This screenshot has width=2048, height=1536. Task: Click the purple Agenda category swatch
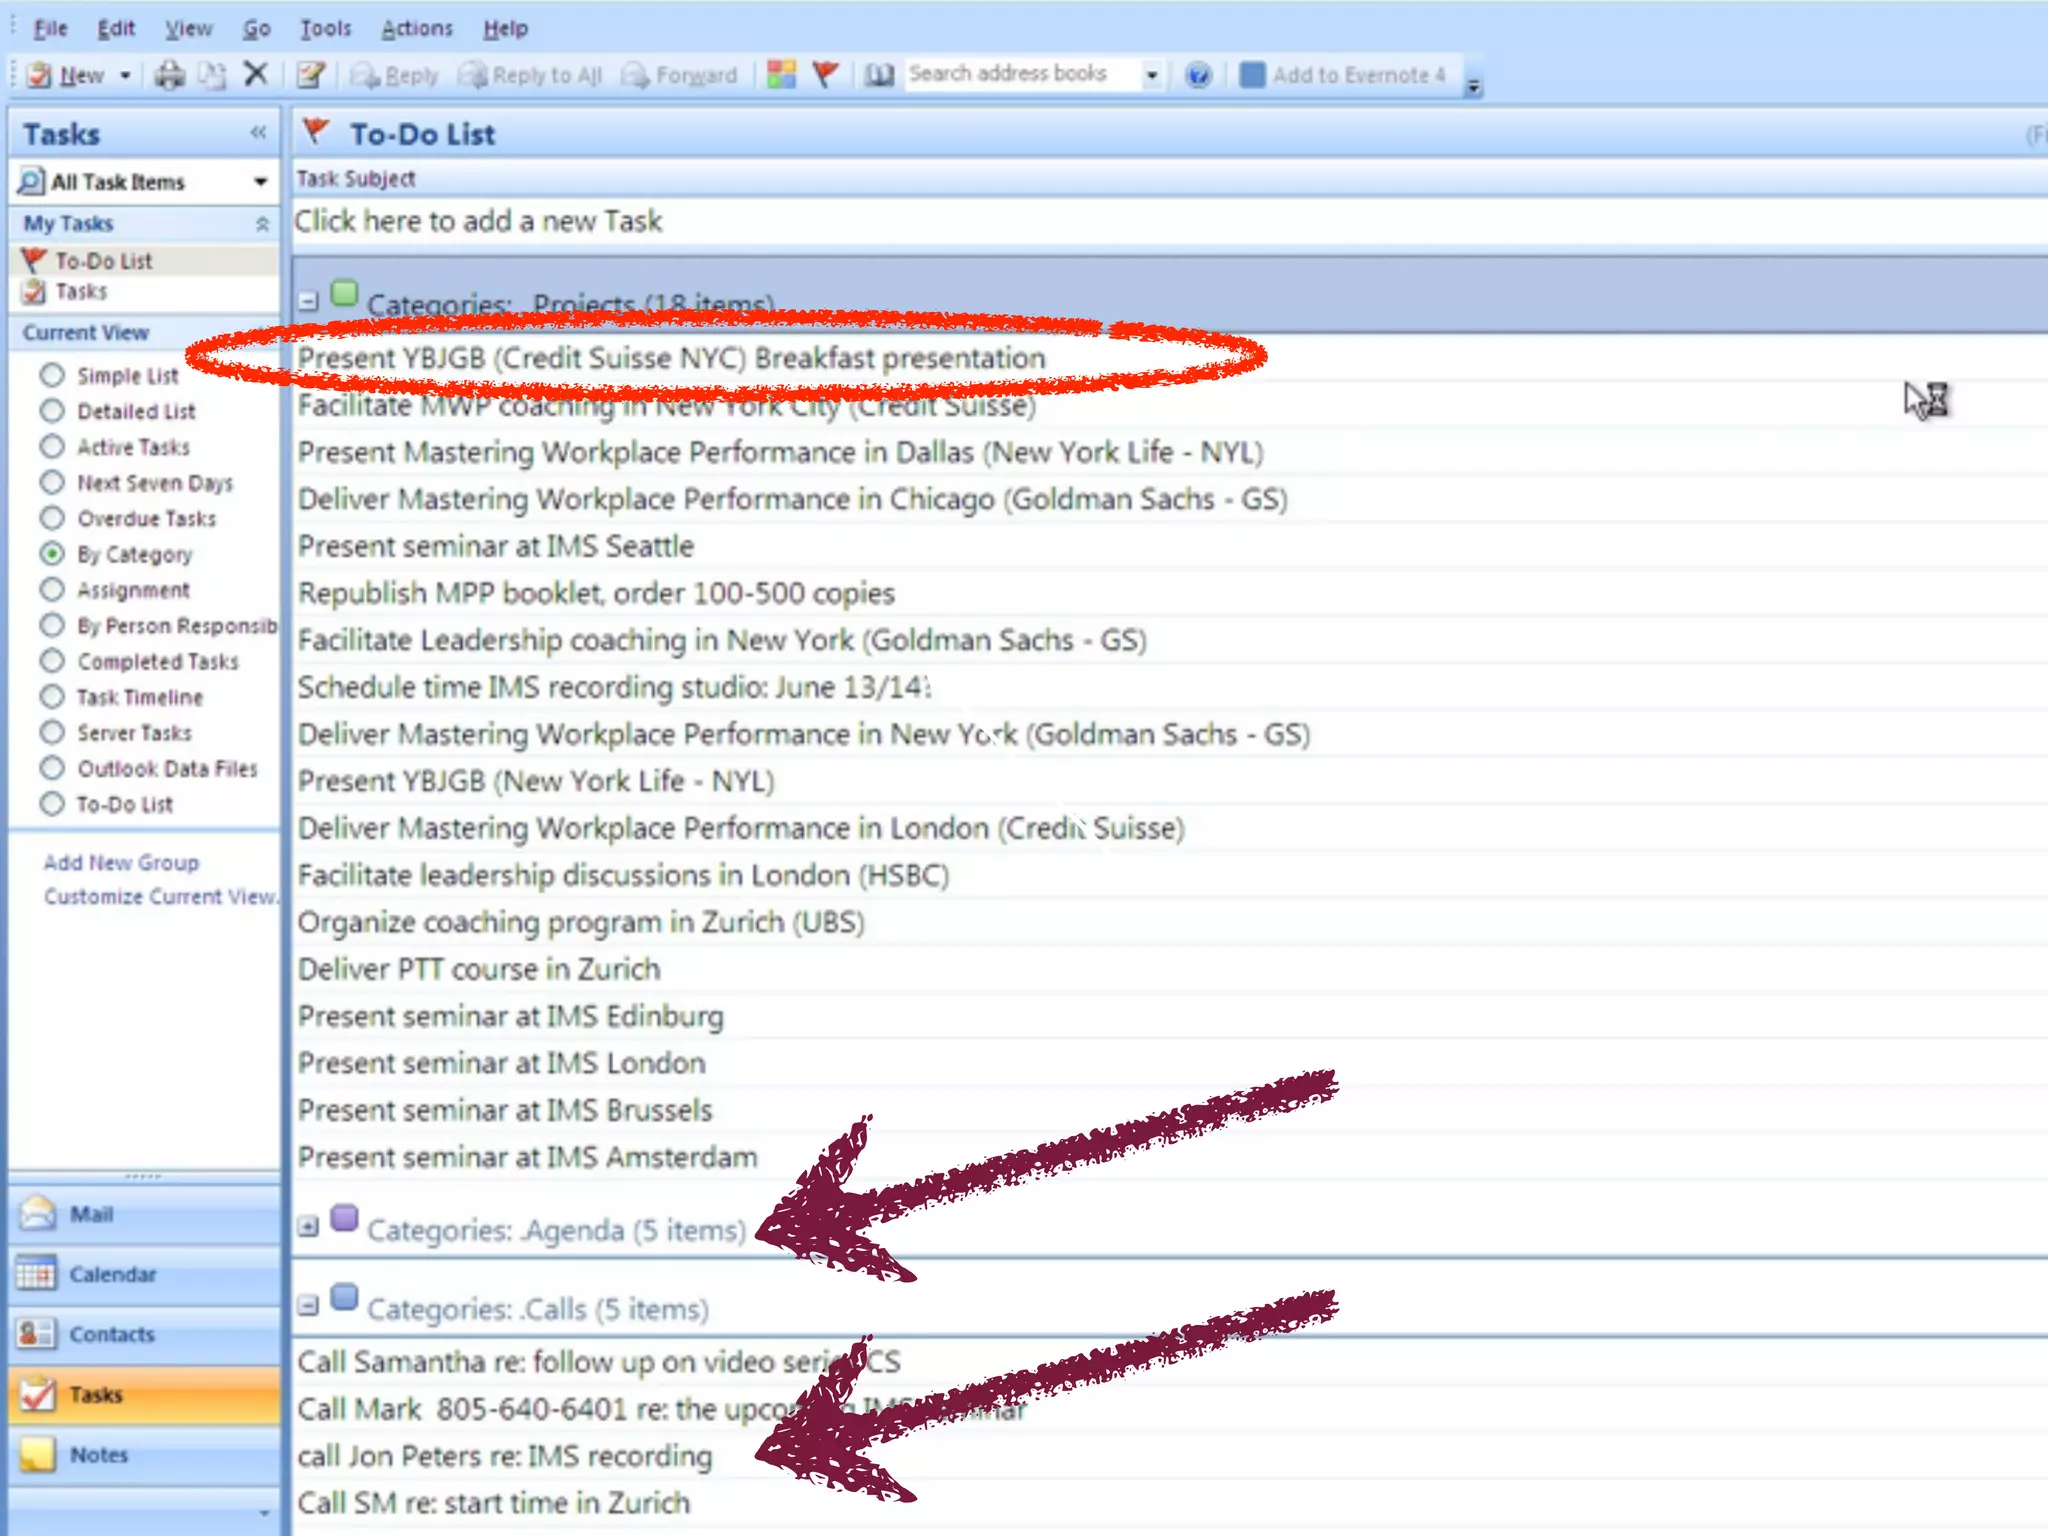click(344, 1217)
